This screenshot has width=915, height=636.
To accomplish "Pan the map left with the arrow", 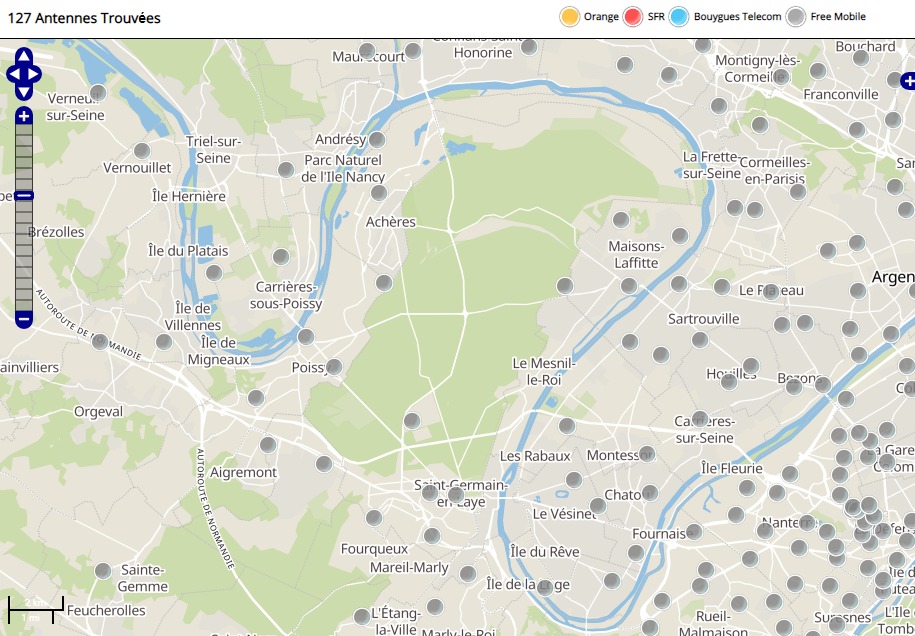I will coord(13,74).
